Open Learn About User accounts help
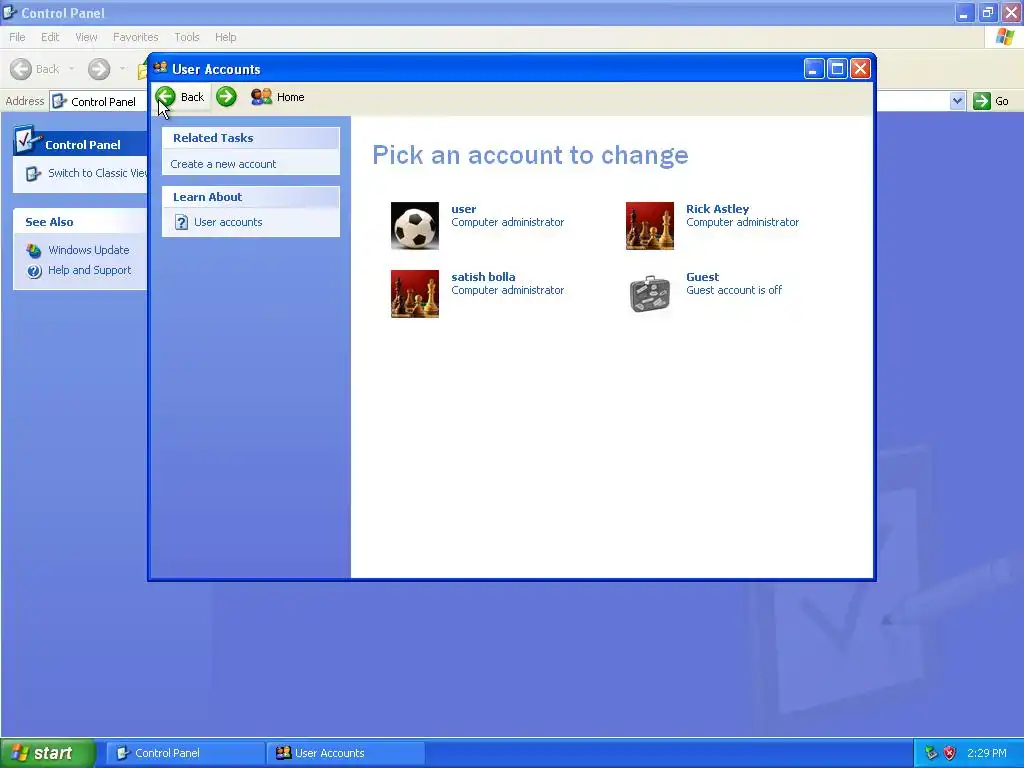 (x=228, y=222)
